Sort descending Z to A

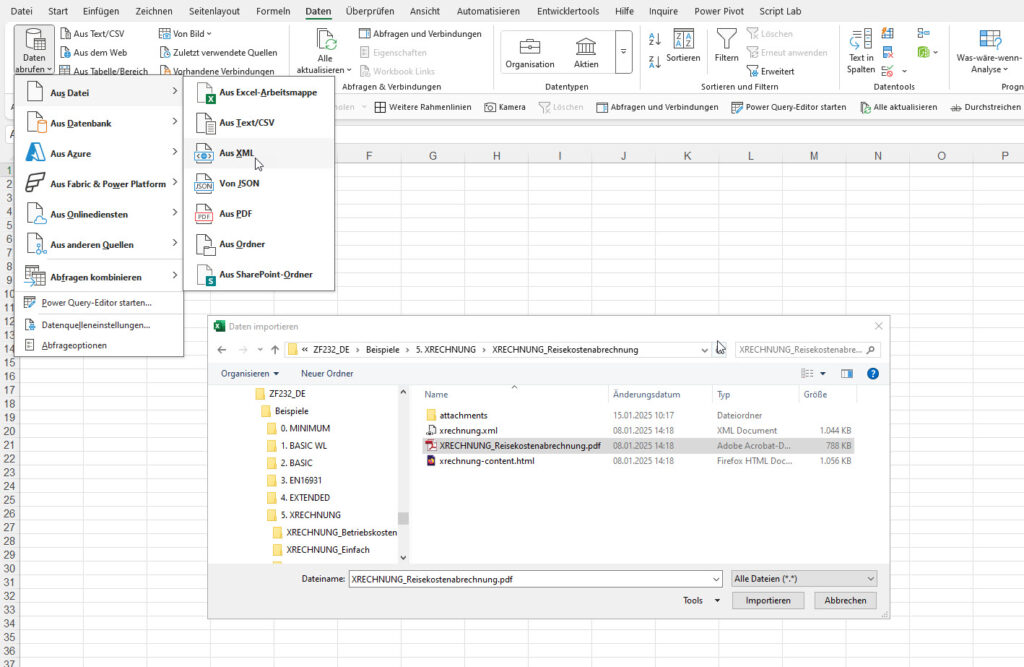tap(654, 62)
